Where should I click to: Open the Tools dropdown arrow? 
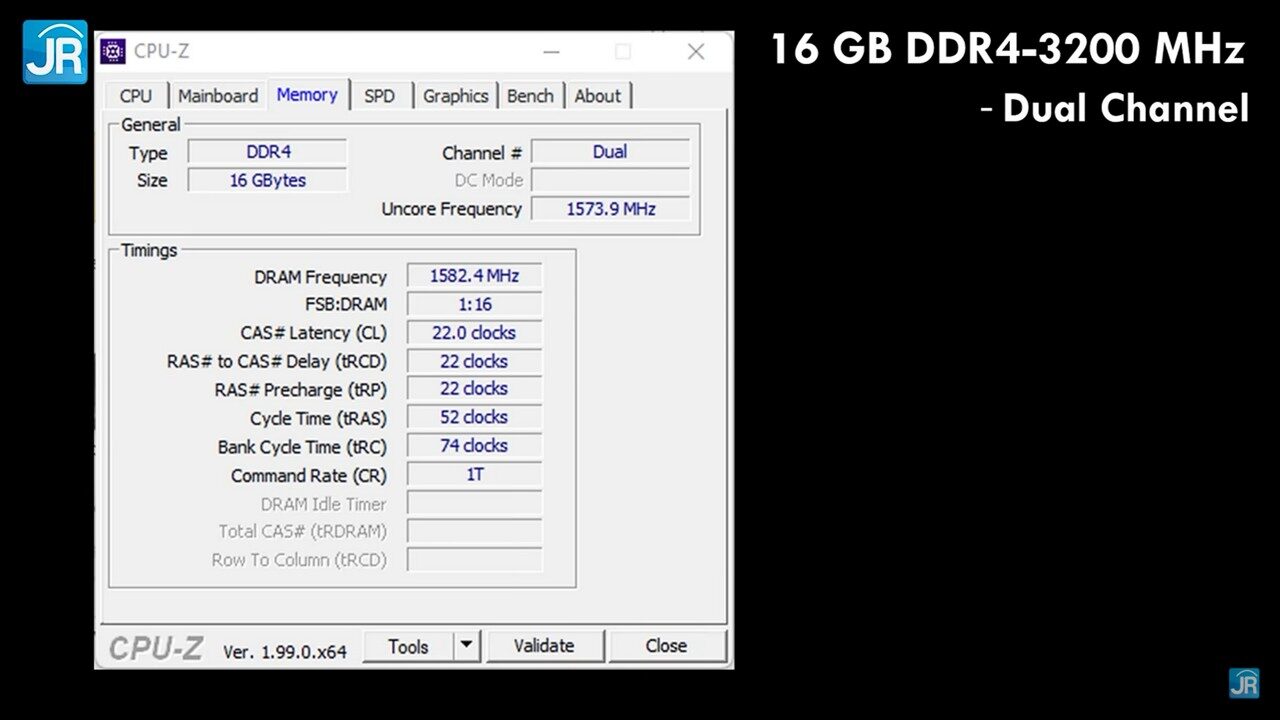tap(466, 645)
